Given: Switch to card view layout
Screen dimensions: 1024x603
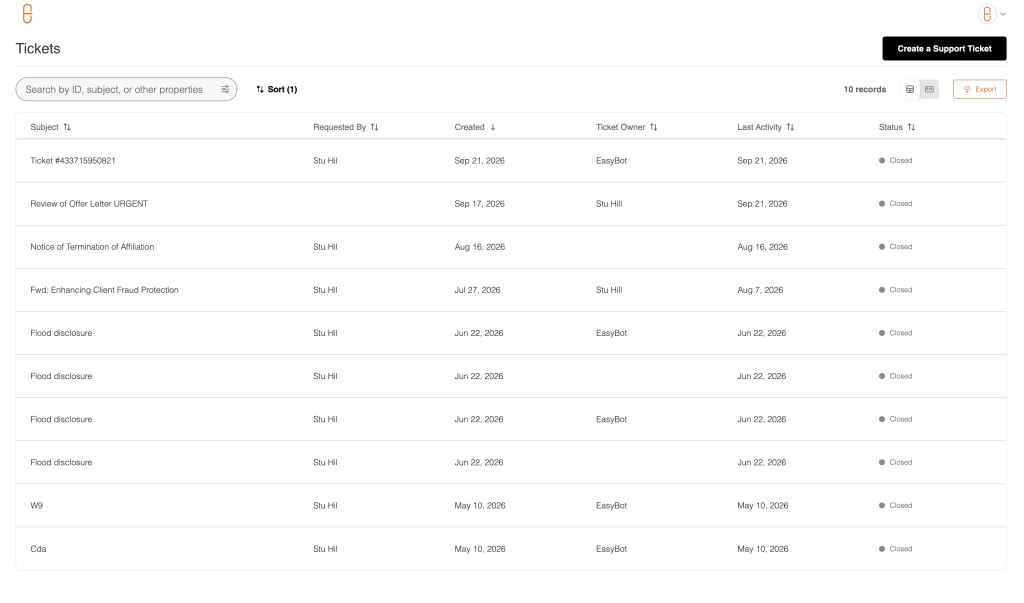Looking at the screenshot, I should point(929,90).
